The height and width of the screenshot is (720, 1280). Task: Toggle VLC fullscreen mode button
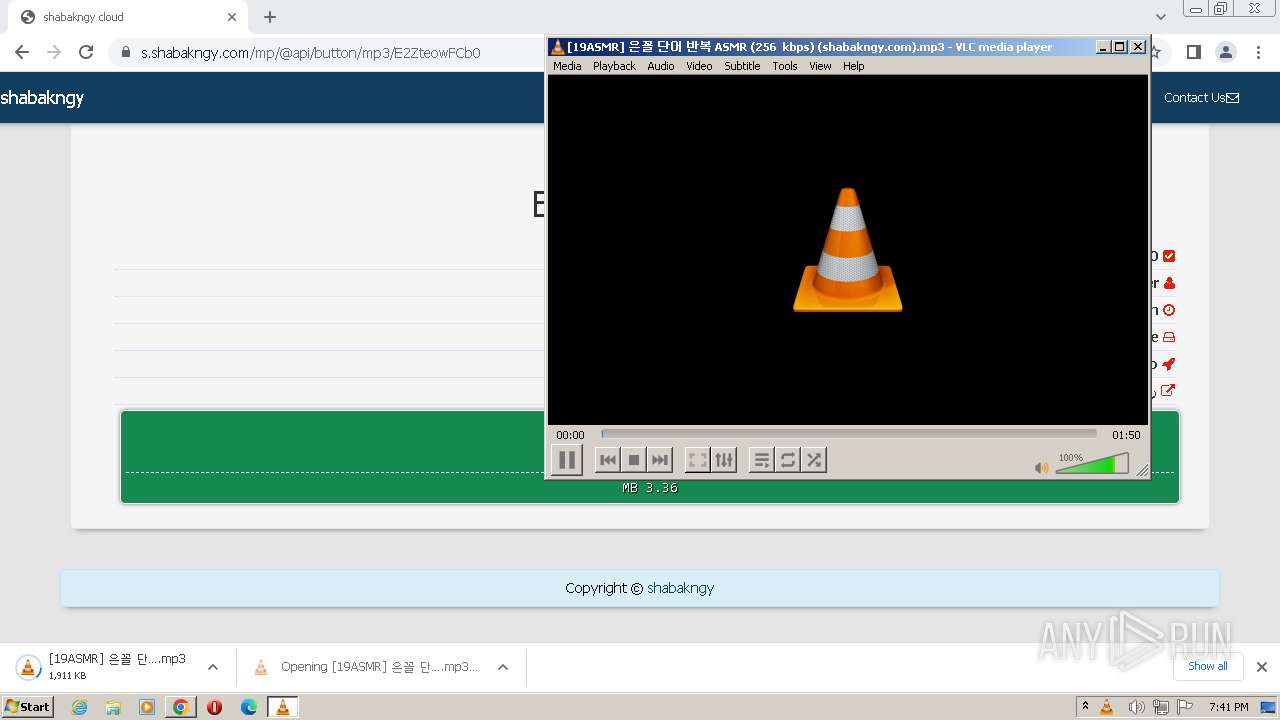[x=698, y=460]
